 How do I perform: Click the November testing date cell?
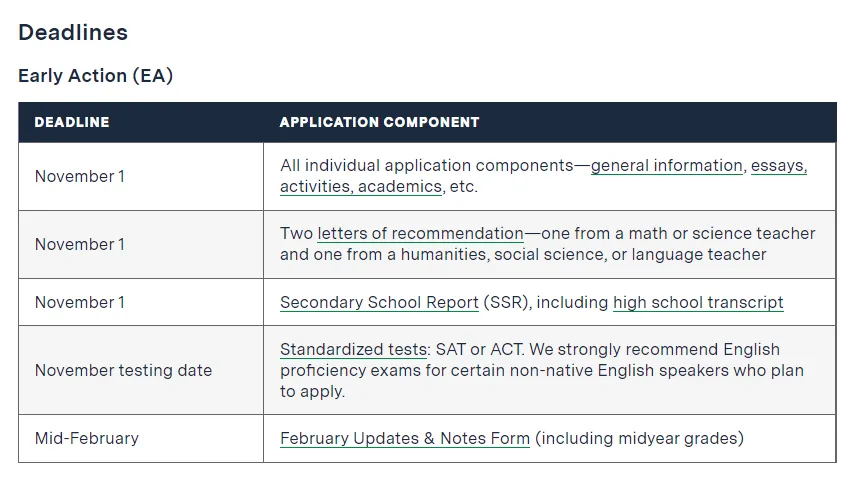pos(123,370)
